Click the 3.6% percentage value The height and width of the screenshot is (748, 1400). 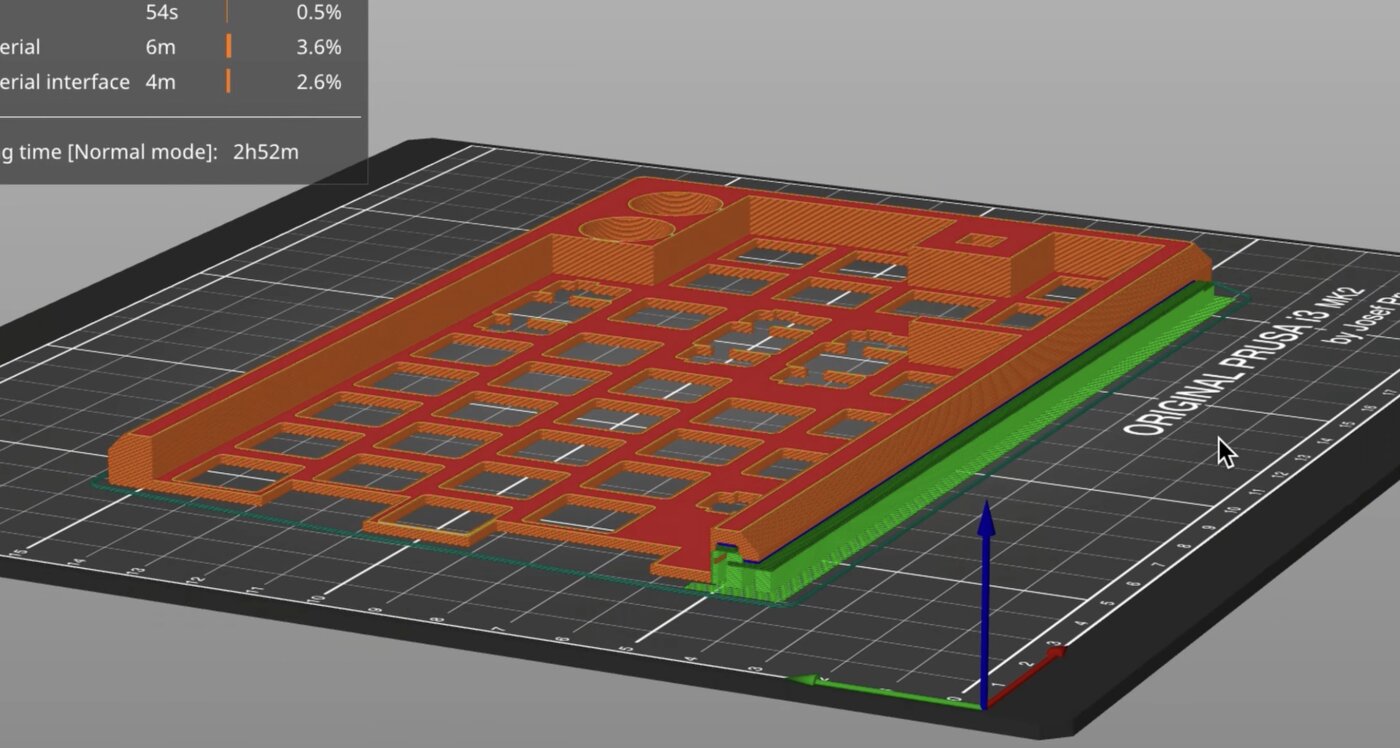click(318, 47)
